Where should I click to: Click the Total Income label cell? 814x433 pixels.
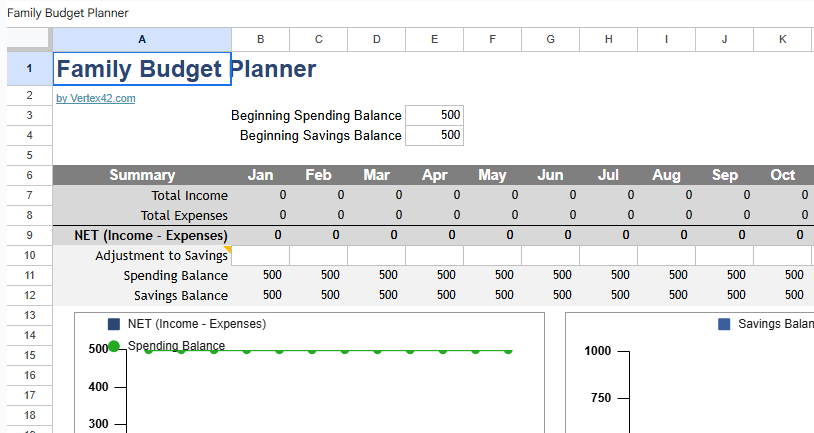pyautogui.click(x=142, y=195)
